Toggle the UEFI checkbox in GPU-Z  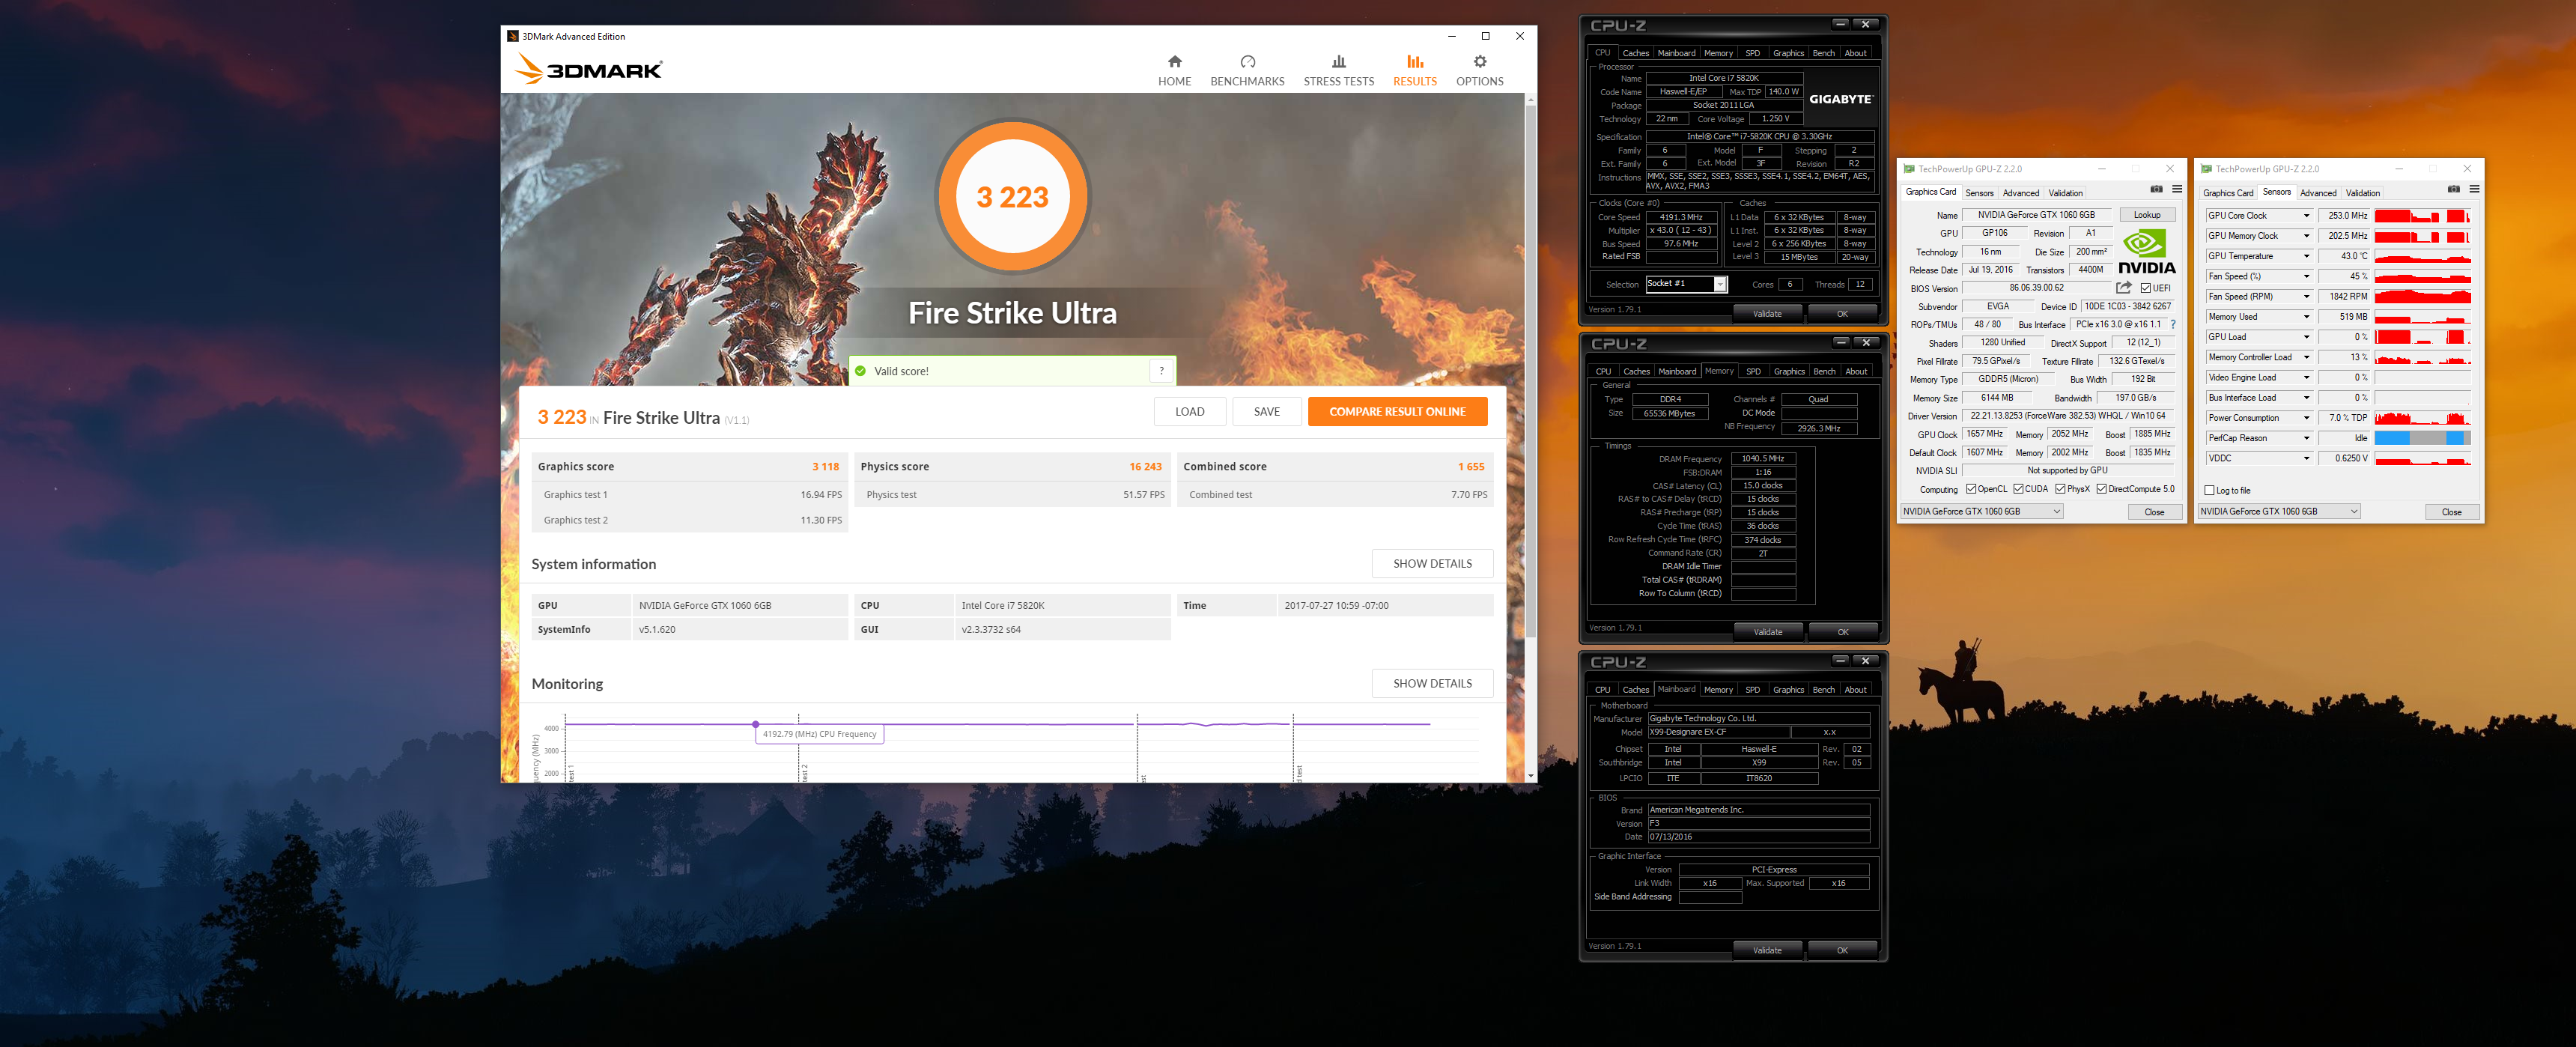tap(2146, 288)
